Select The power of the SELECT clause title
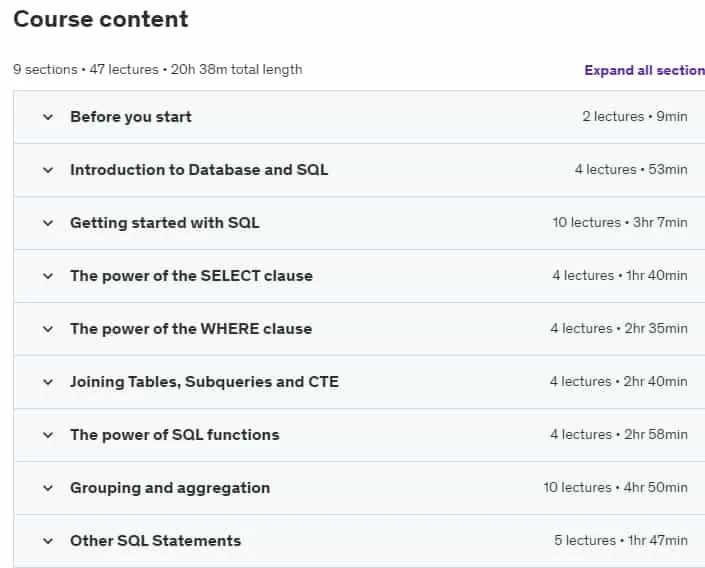 191,276
